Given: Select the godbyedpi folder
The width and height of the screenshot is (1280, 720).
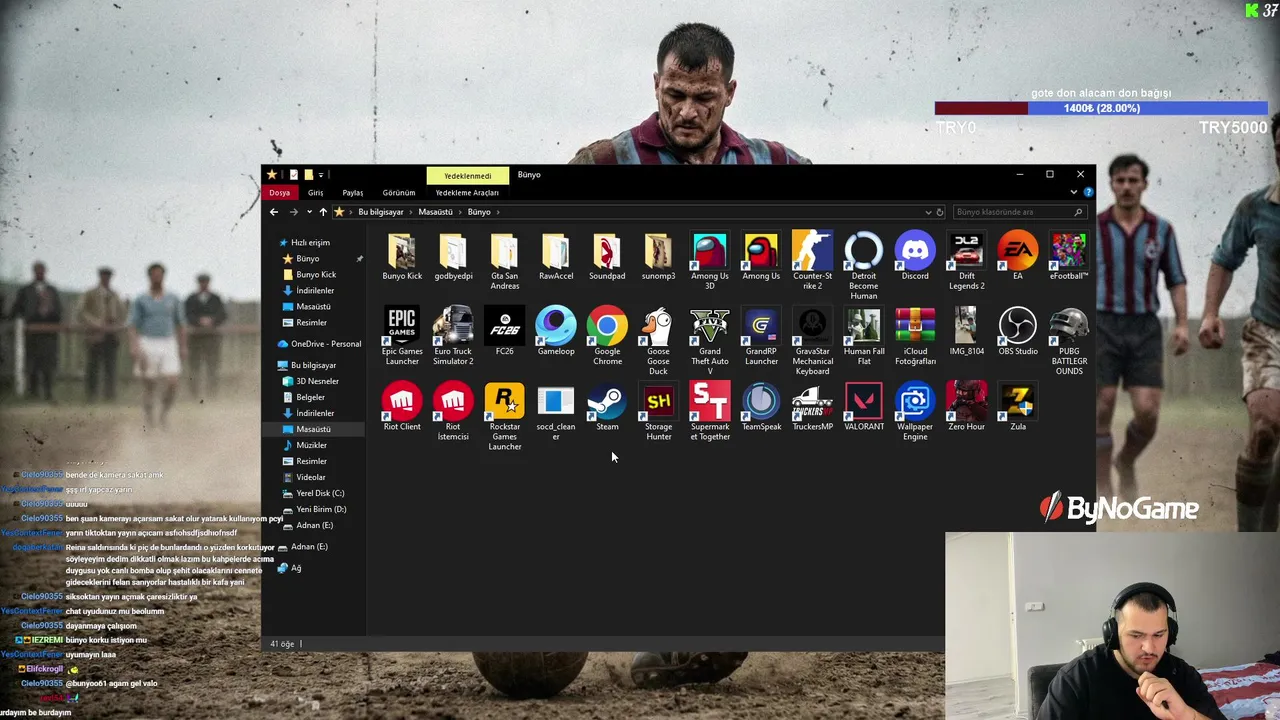Looking at the screenshot, I should point(453,256).
